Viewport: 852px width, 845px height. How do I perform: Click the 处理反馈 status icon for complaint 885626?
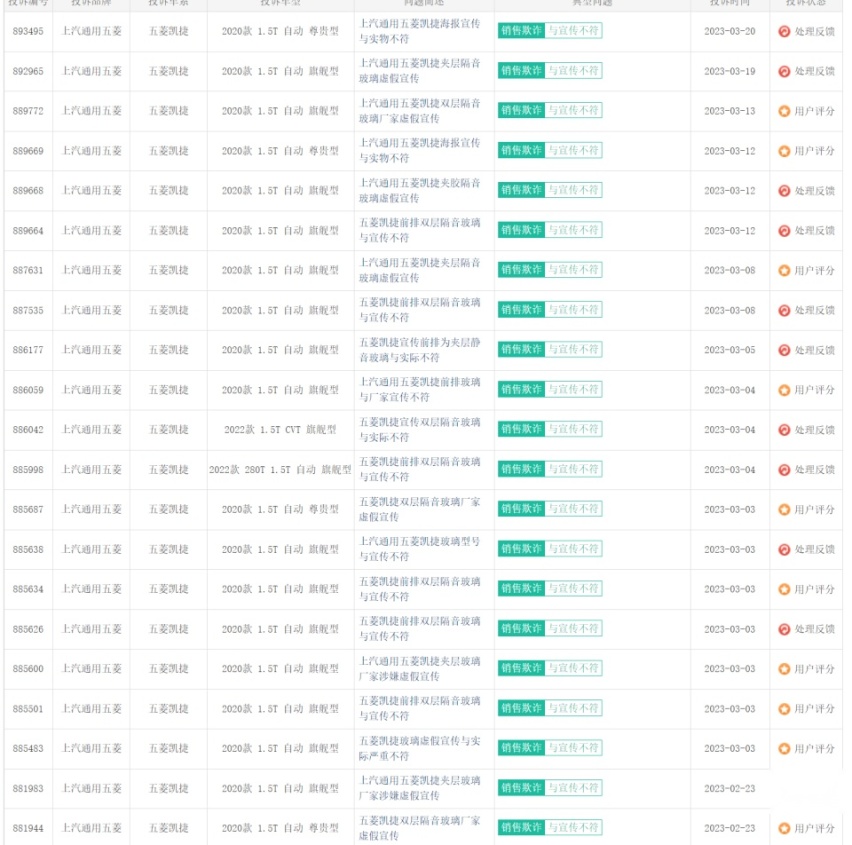[x=784, y=629]
